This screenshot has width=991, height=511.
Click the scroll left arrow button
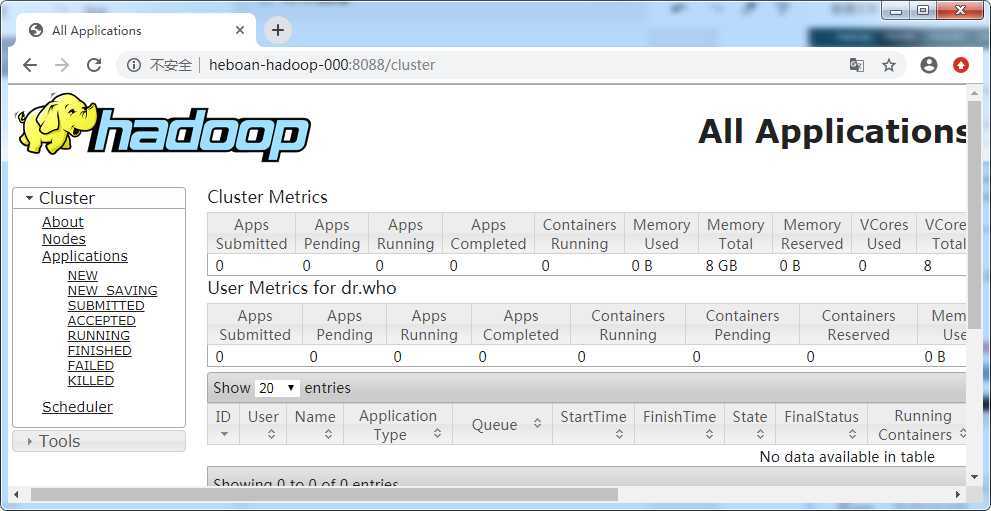coord(16,494)
